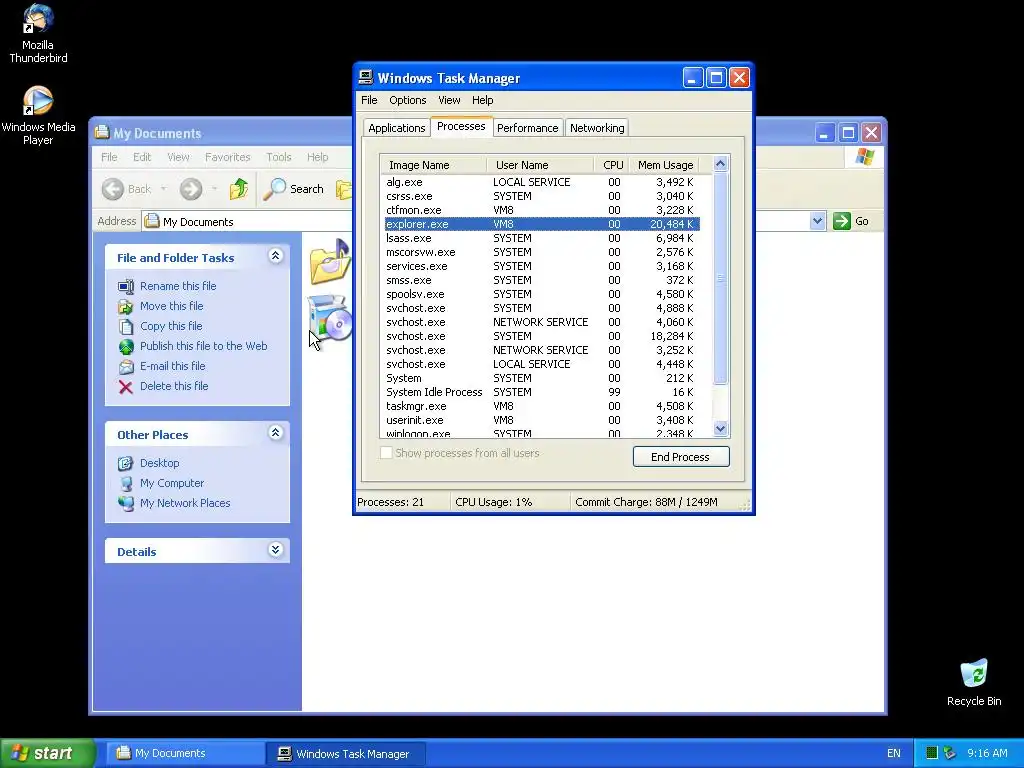Select the taskmgr.exe process row

click(542, 406)
